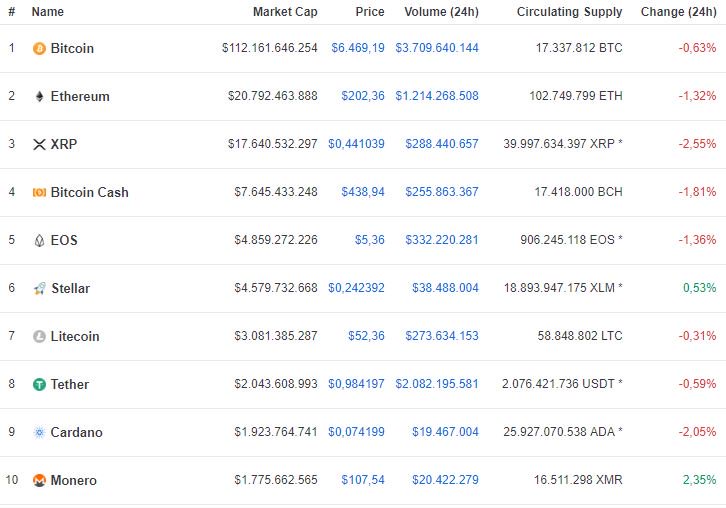Viewport: 726px width, 508px height.
Task: Click the green Tether icon
Action: pos(39,384)
